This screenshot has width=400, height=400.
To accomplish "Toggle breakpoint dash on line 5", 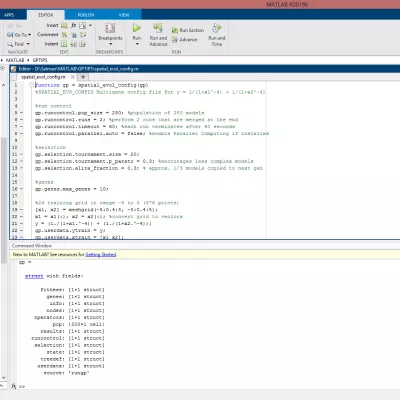I will [21, 113].
